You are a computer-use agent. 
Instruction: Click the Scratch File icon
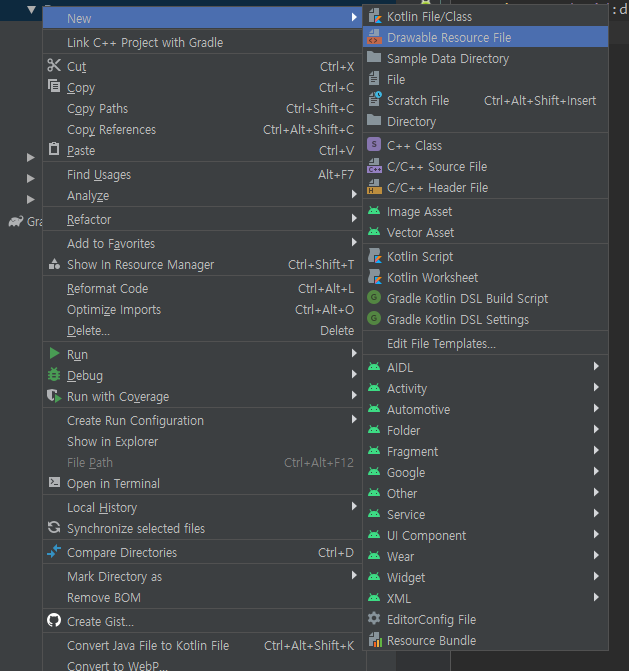click(374, 99)
